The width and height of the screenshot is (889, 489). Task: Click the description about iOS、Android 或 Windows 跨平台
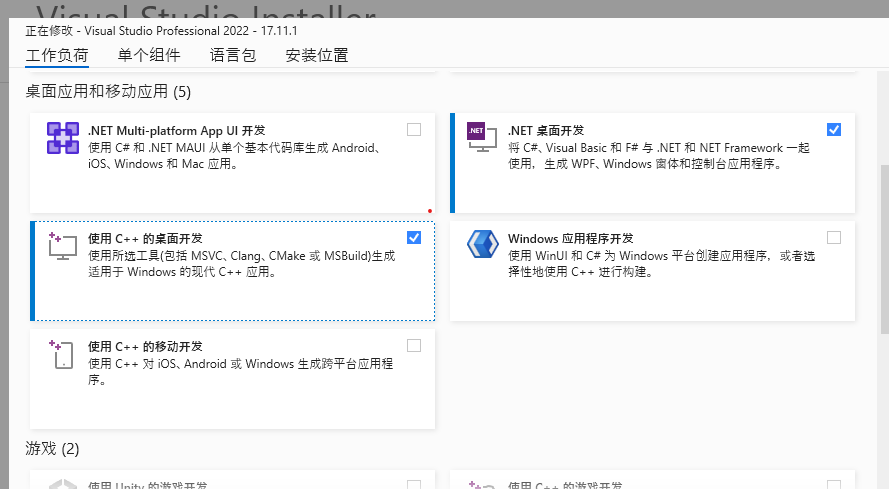[240, 372]
